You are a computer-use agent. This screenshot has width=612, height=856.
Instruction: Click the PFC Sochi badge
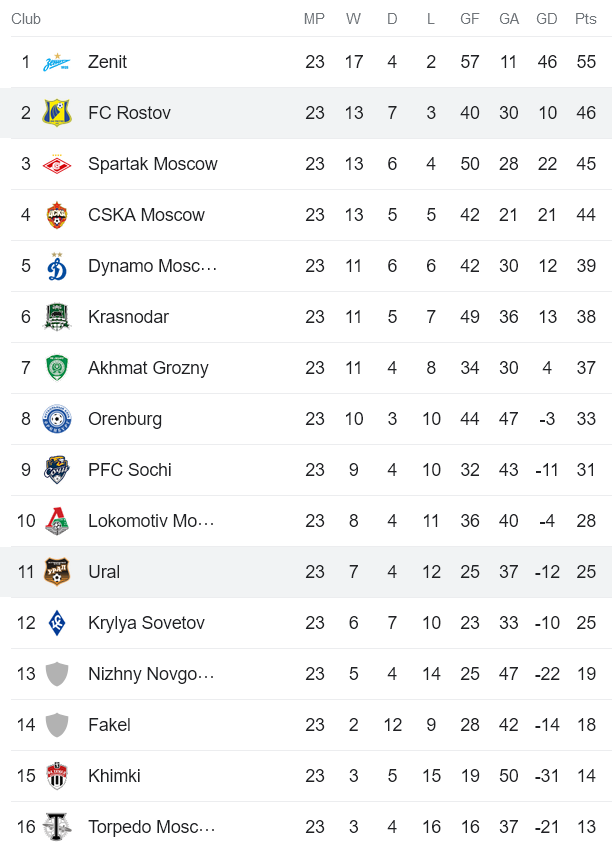click(x=57, y=470)
